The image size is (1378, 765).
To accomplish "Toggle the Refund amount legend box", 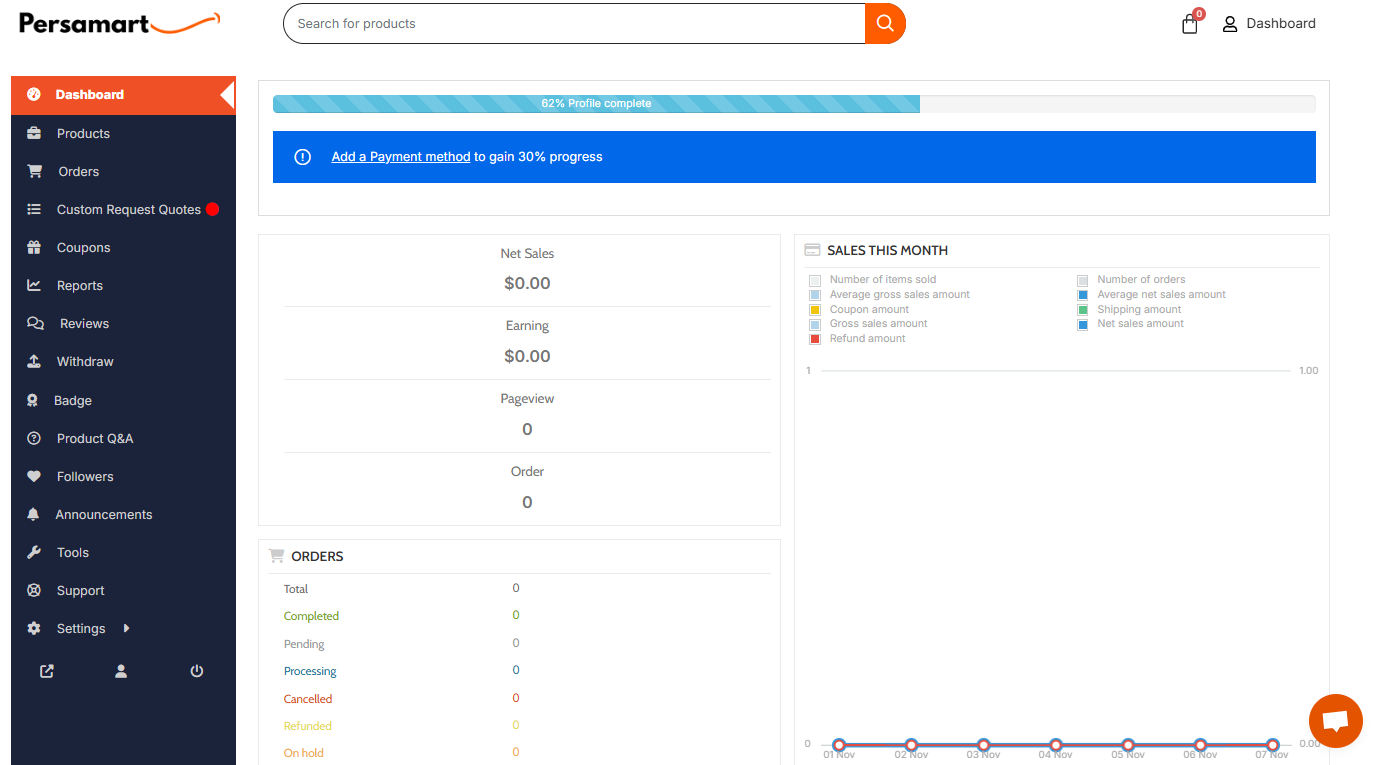I will (x=815, y=339).
